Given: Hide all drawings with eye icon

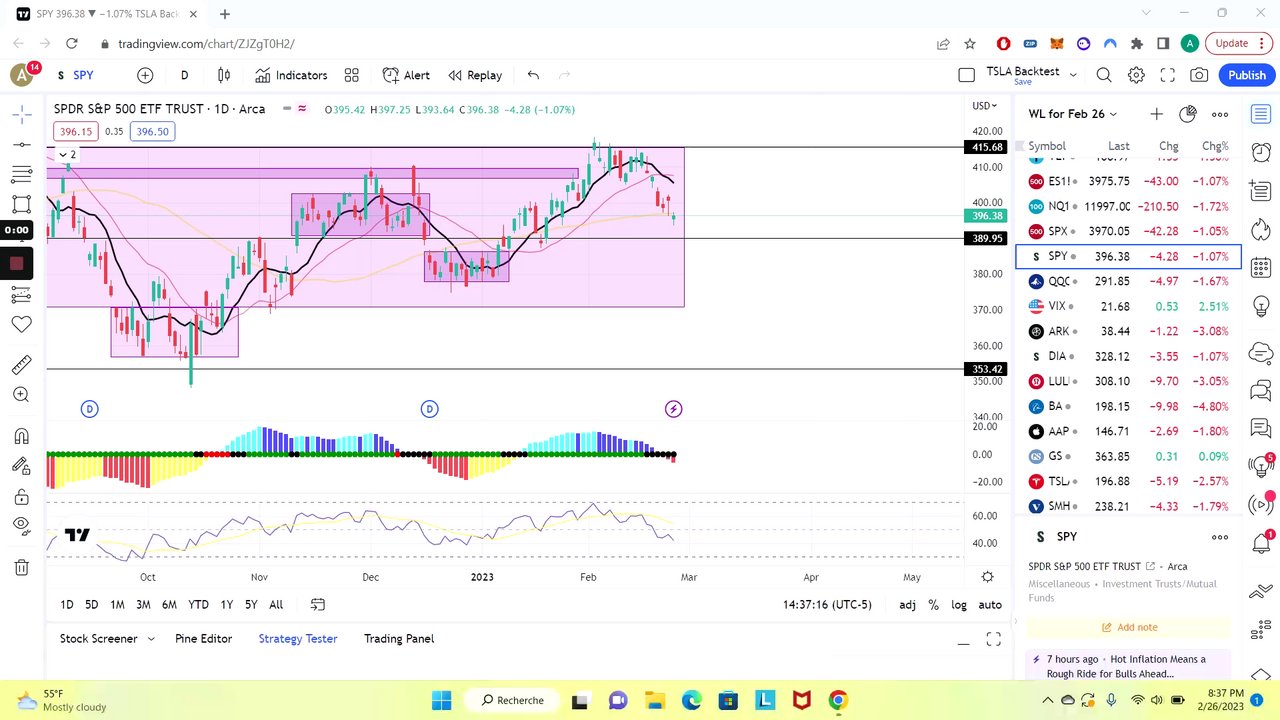Looking at the screenshot, I should (x=21, y=525).
